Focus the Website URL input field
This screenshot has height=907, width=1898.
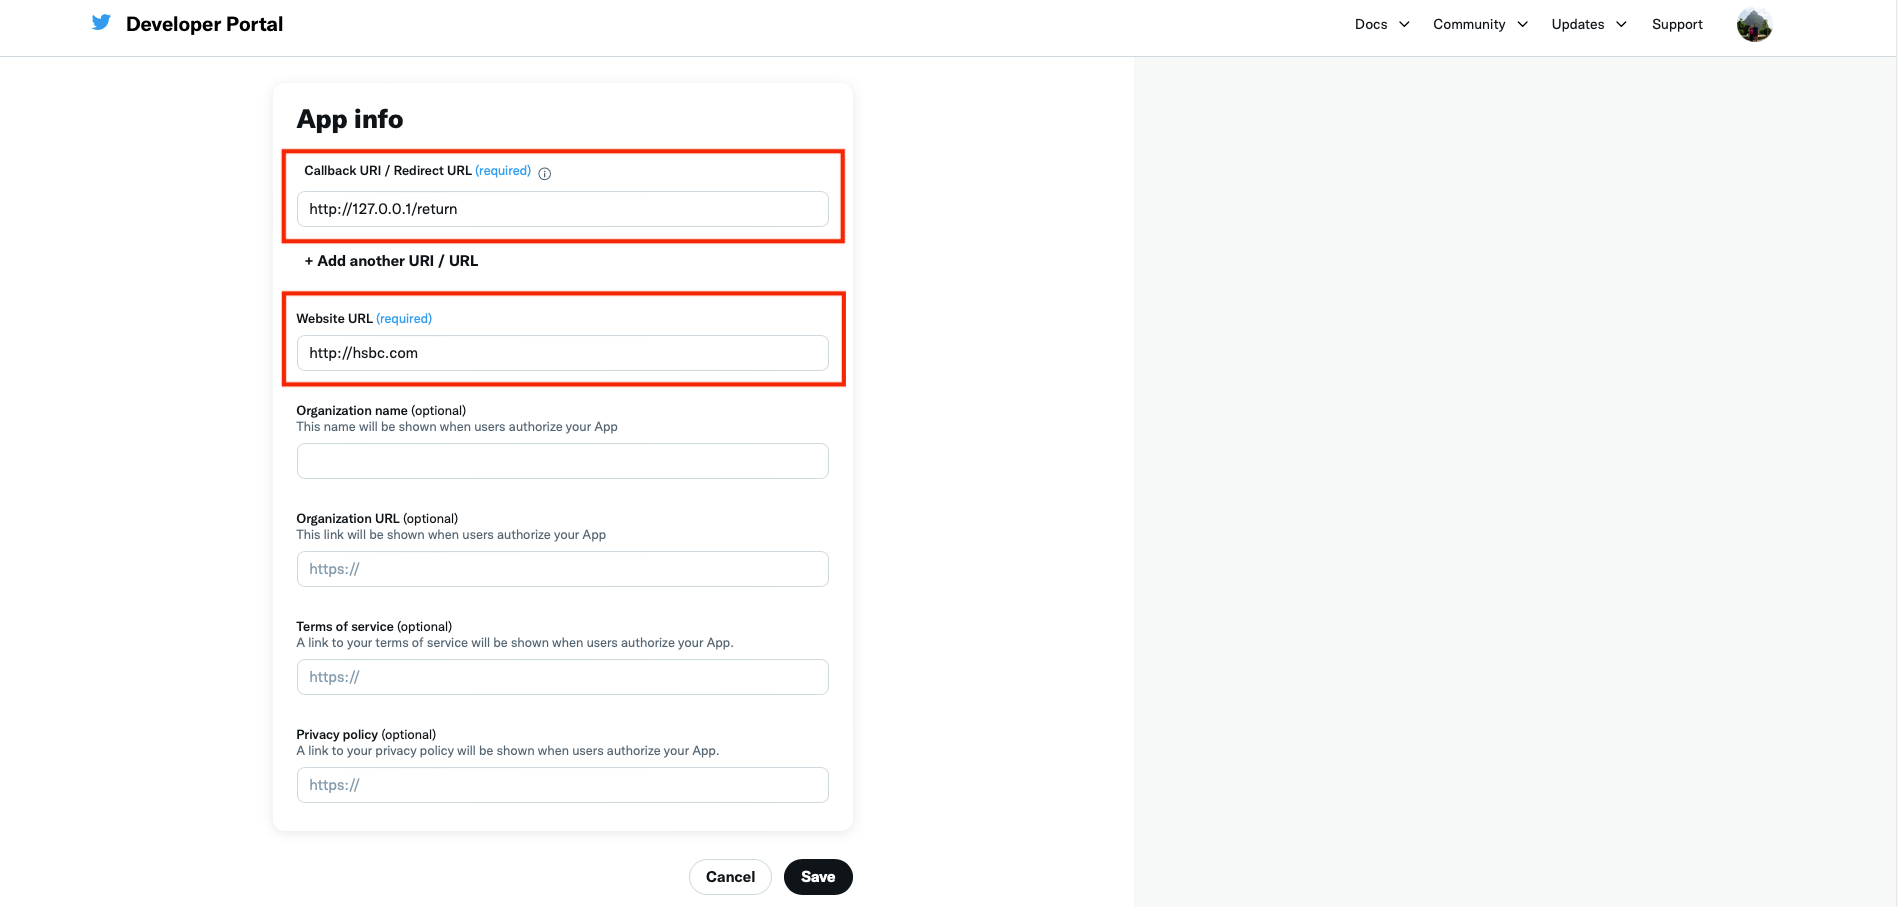point(562,353)
